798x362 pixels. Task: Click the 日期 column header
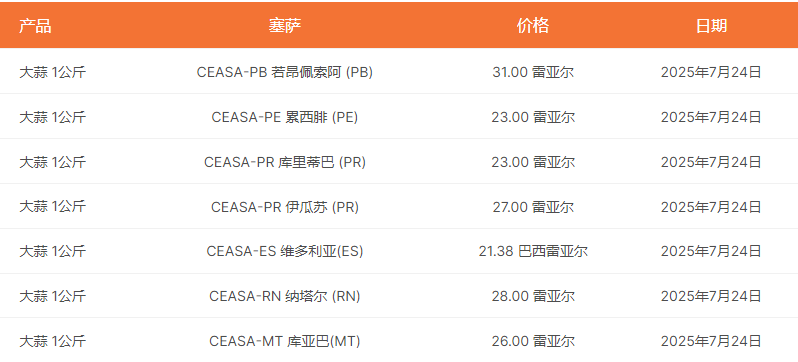click(711, 25)
